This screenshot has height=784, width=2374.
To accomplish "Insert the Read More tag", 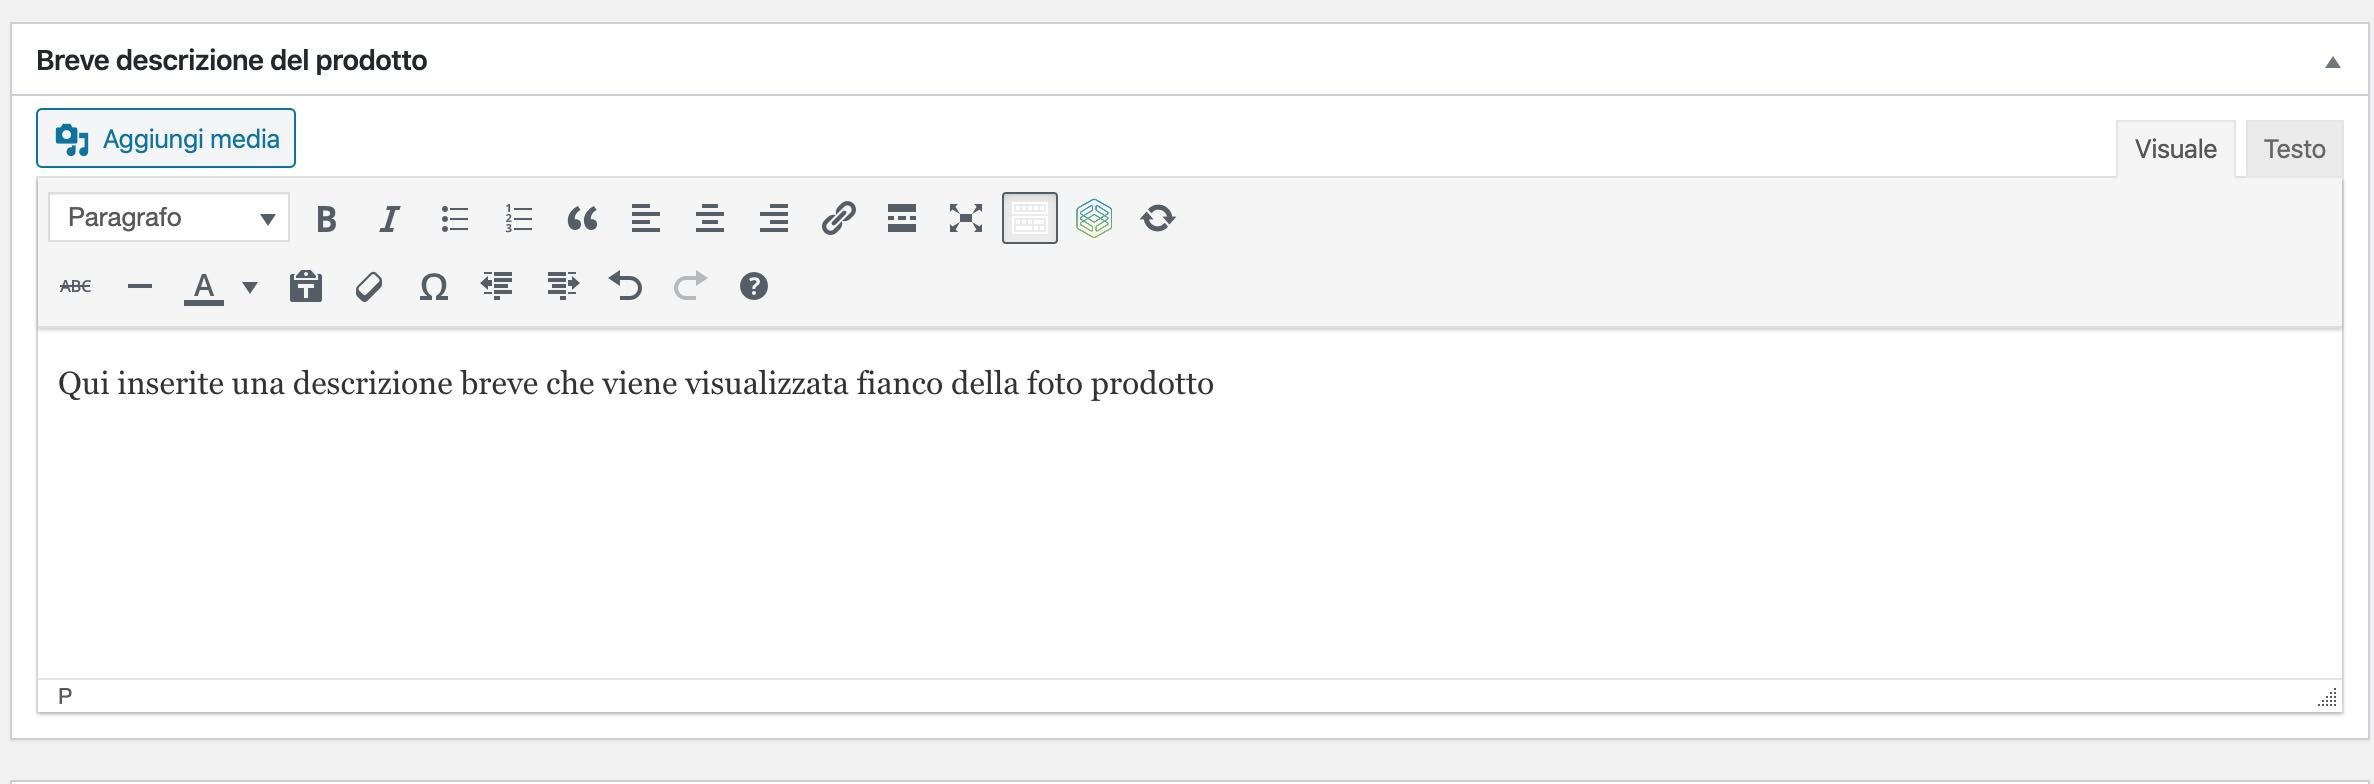I will [x=902, y=219].
